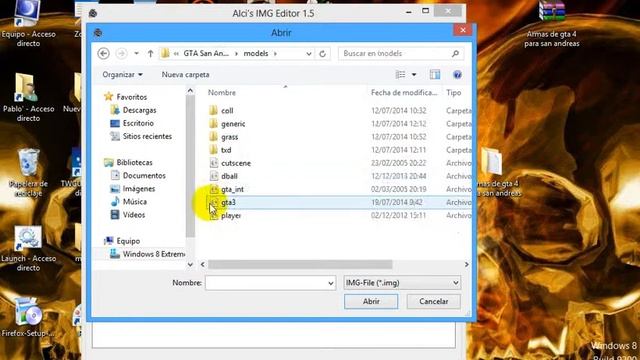Select Bibliotecas in navigation pane
The width and height of the screenshot is (640, 360).
128,162
